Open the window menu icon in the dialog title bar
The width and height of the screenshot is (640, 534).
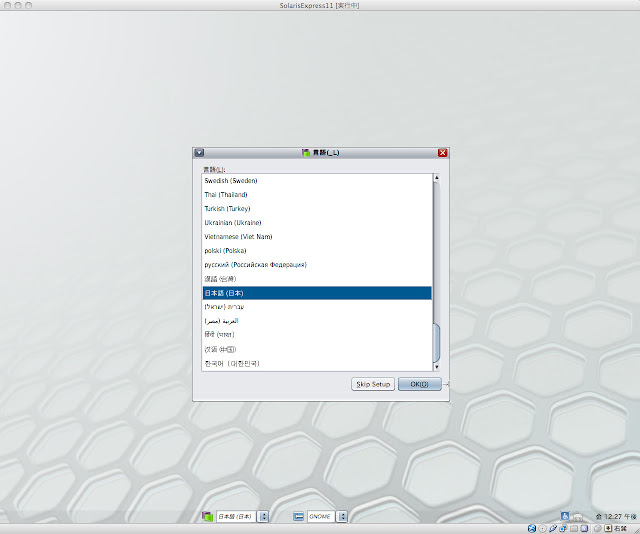click(x=199, y=153)
